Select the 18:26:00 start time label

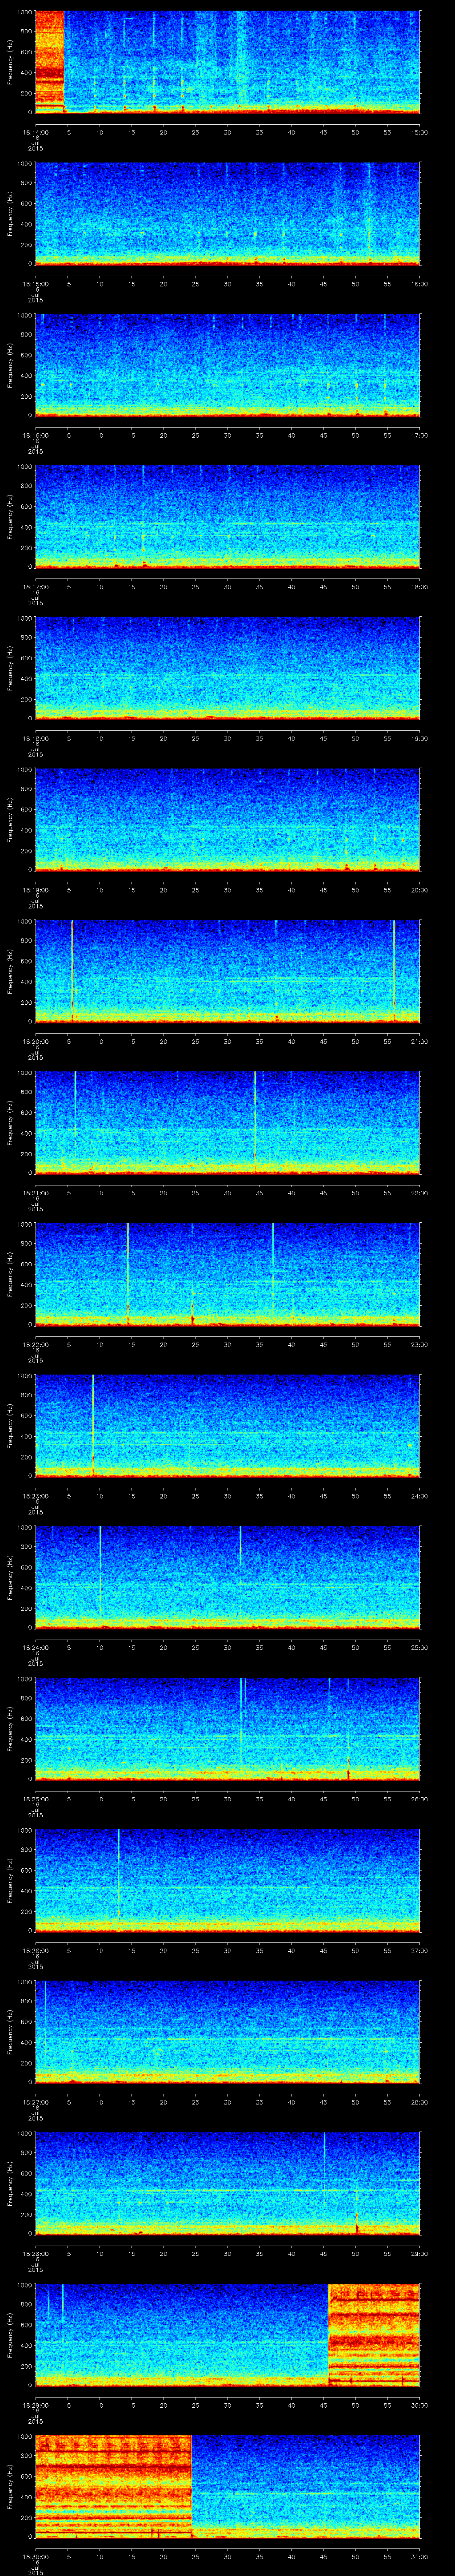(35, 1950)
